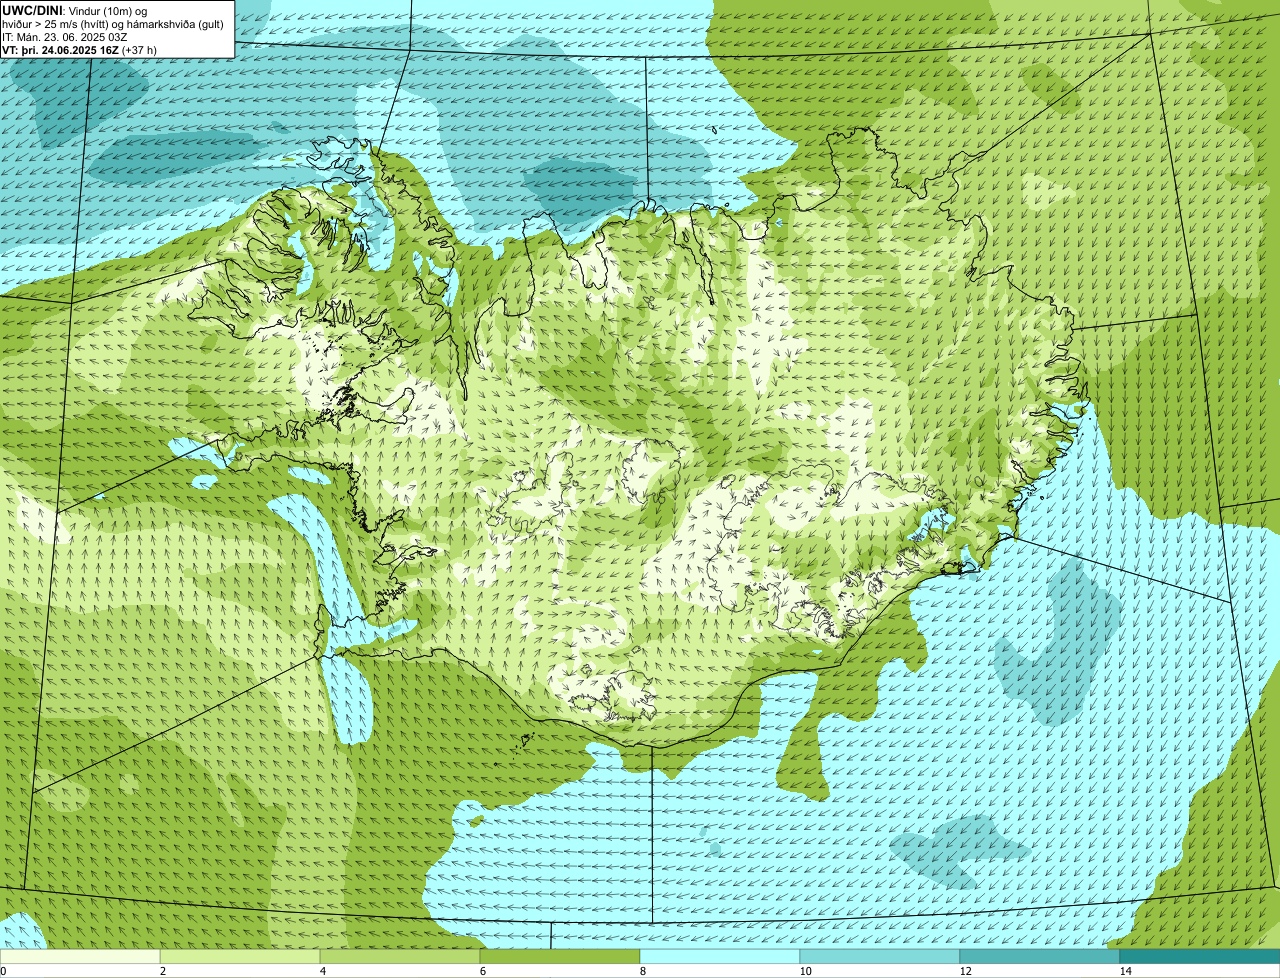This screenshot has height=978, width=1280.
Task: Click the scale label '4'
Action: (322, 971)
